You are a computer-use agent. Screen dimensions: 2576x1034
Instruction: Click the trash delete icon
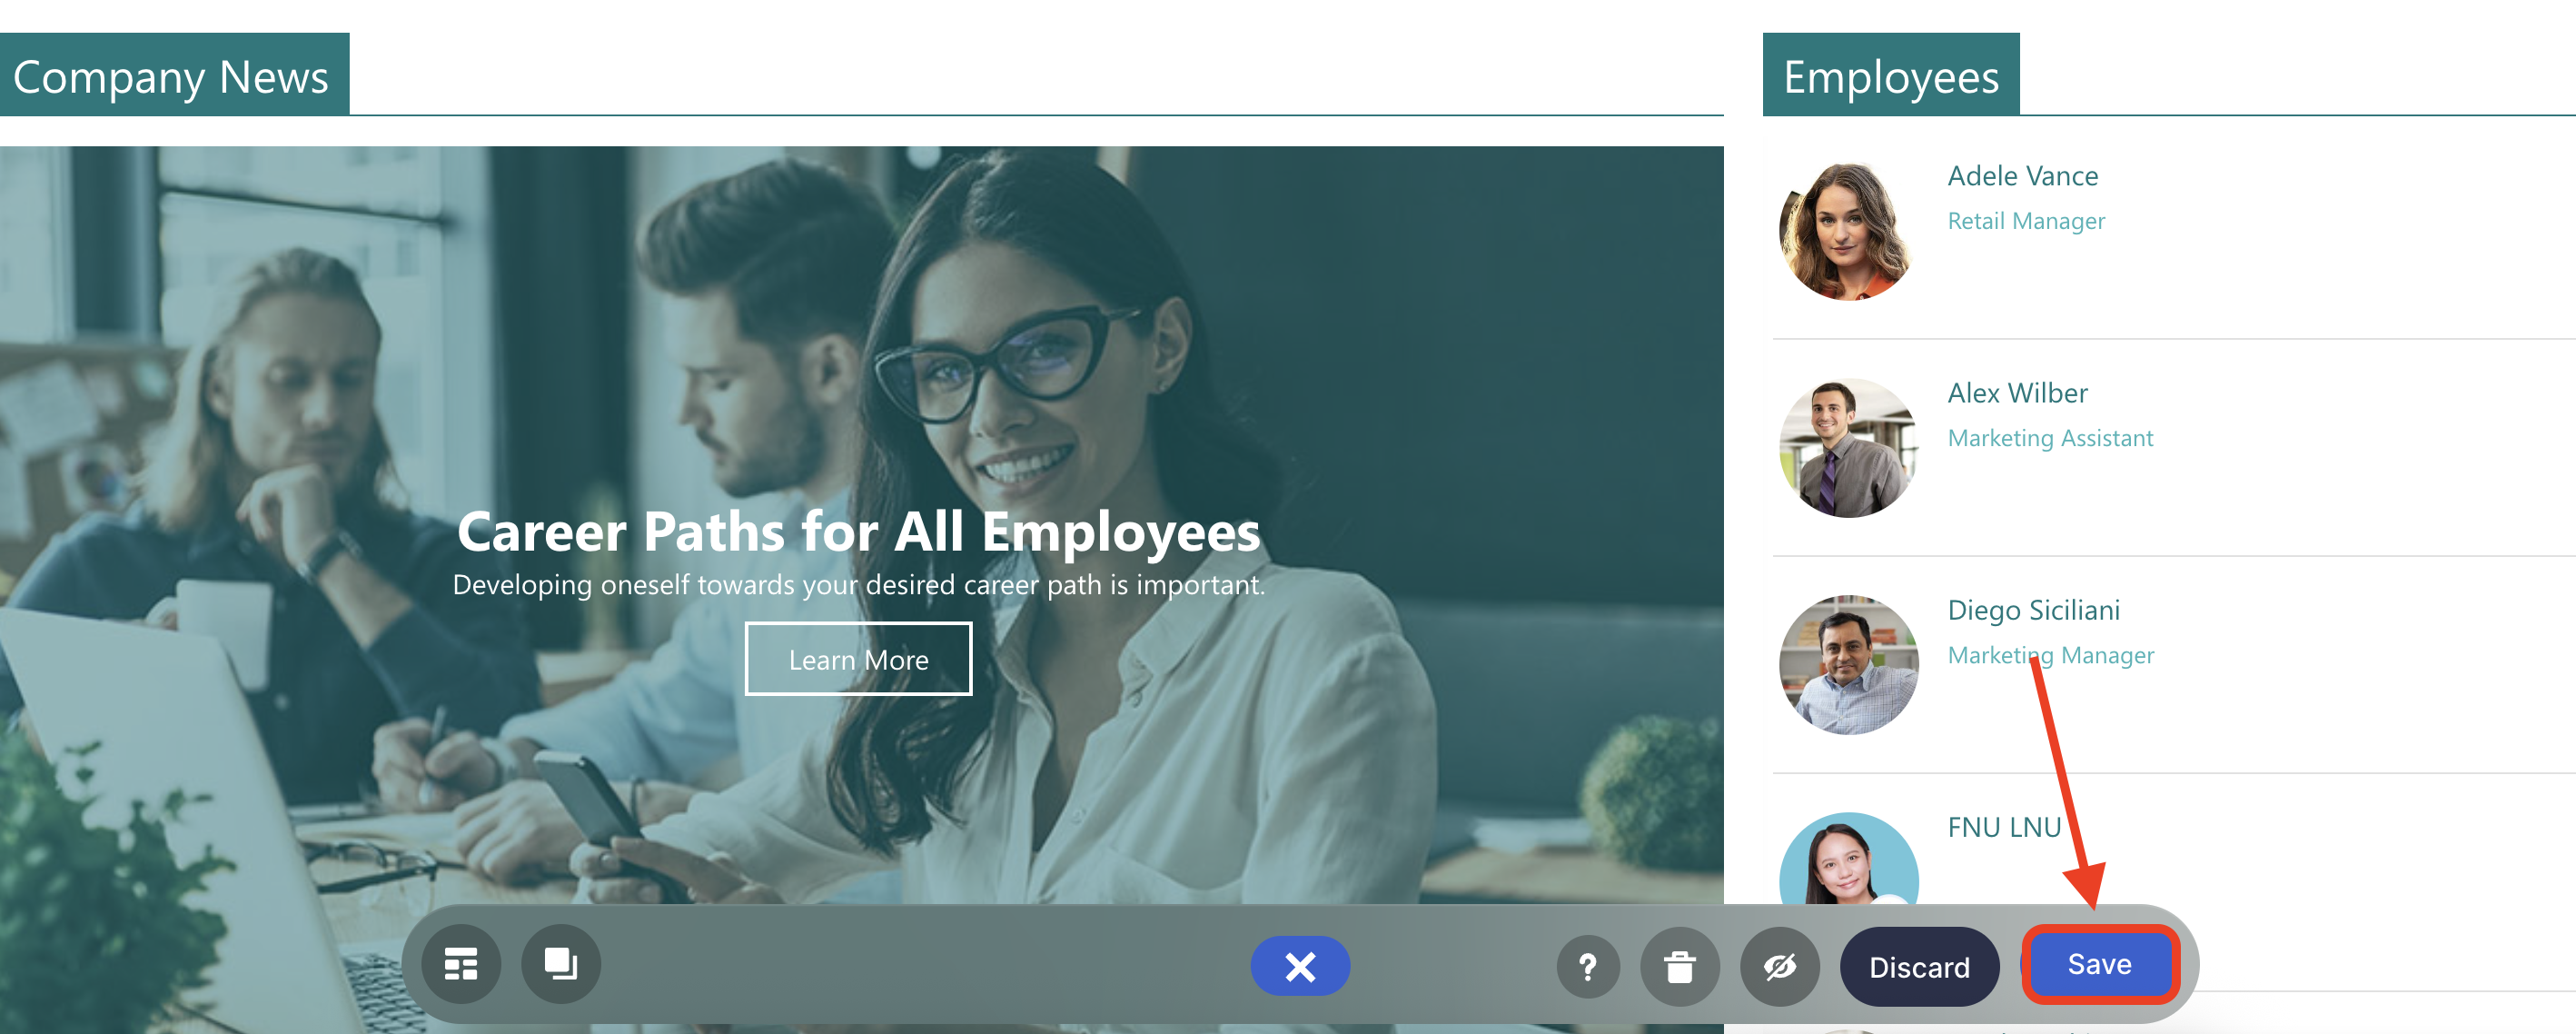tap(1680, 967)
